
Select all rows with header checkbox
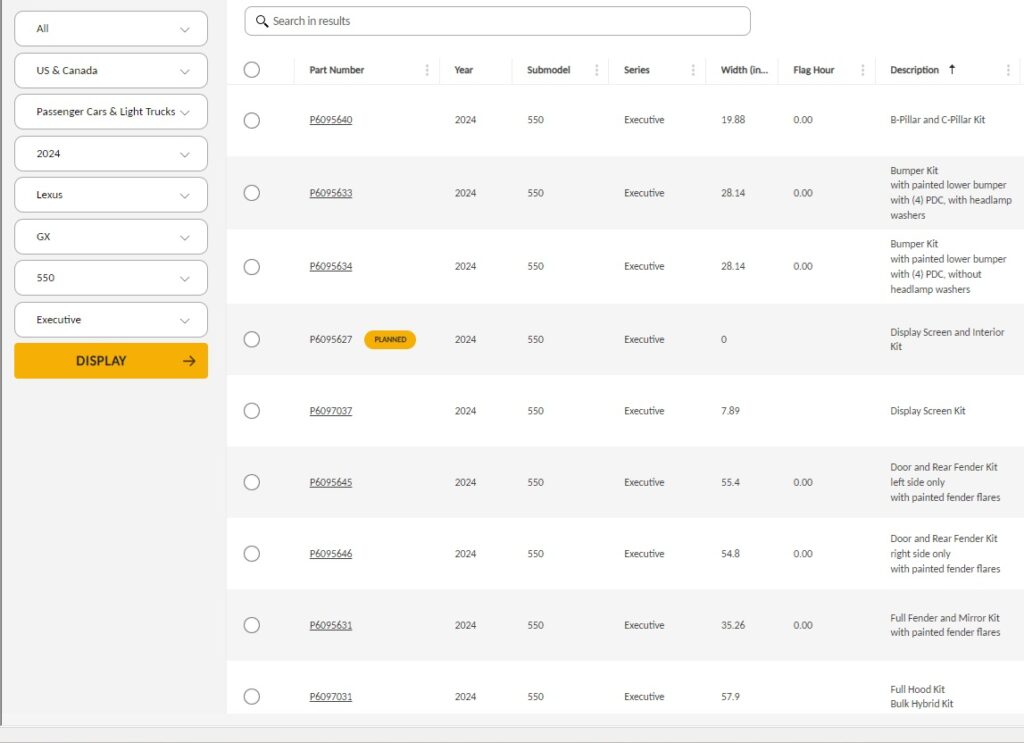[252, 70]
